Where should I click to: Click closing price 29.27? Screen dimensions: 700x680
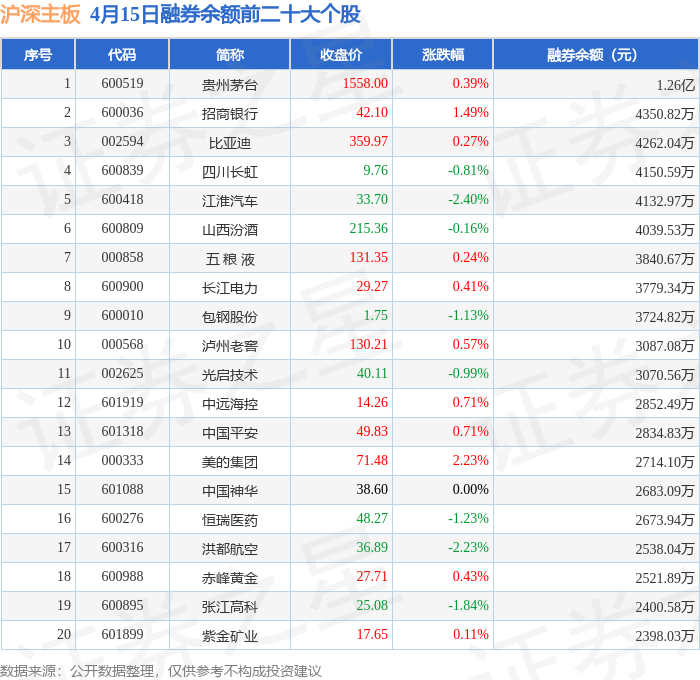tap(372, 287)
